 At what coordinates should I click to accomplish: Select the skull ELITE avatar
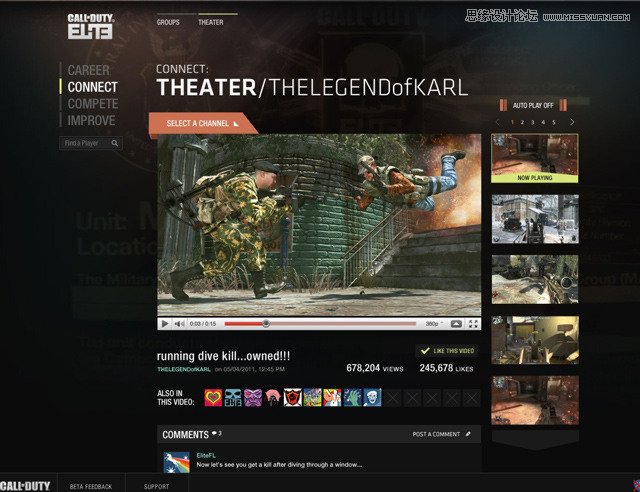pyautogui.click(x=233, y=397)
